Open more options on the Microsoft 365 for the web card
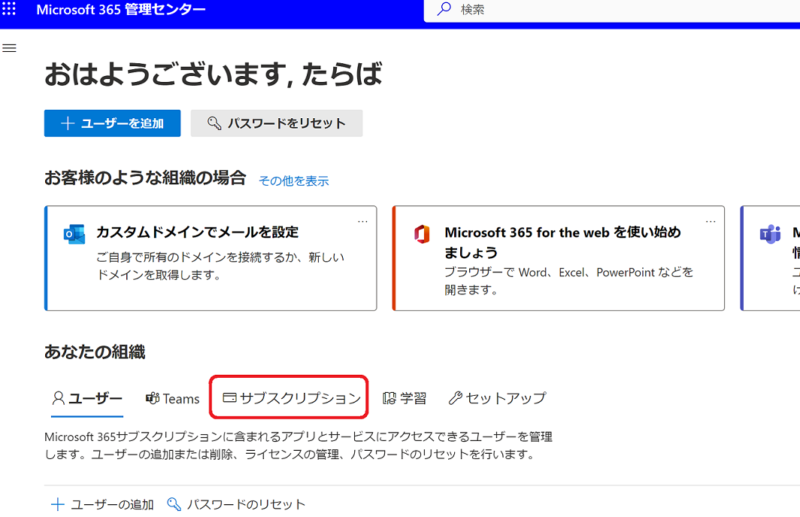The height and width of the screenshot is (517, 800). [x=711, y=221]
